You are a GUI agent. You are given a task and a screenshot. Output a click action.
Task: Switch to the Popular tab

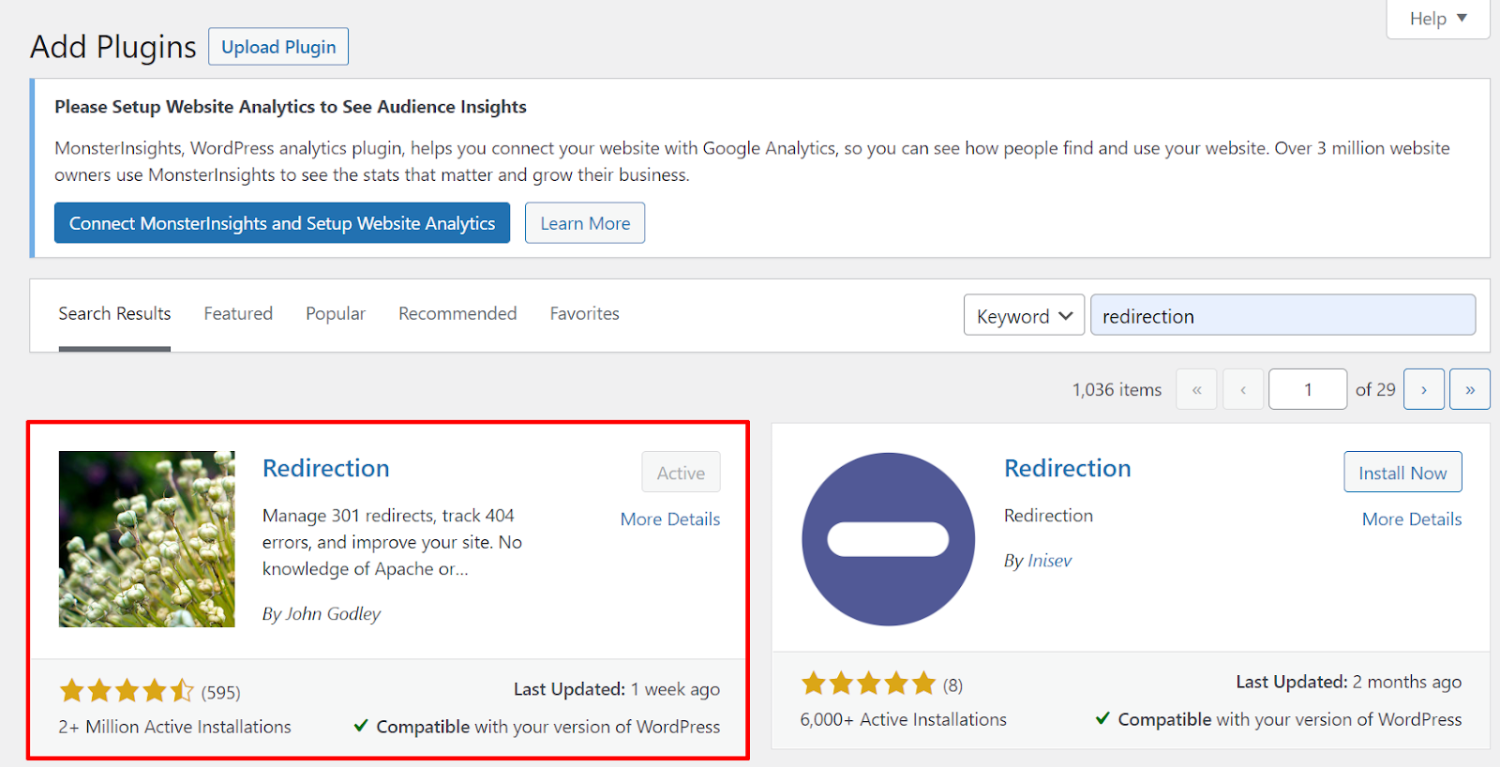click(336, 314)
